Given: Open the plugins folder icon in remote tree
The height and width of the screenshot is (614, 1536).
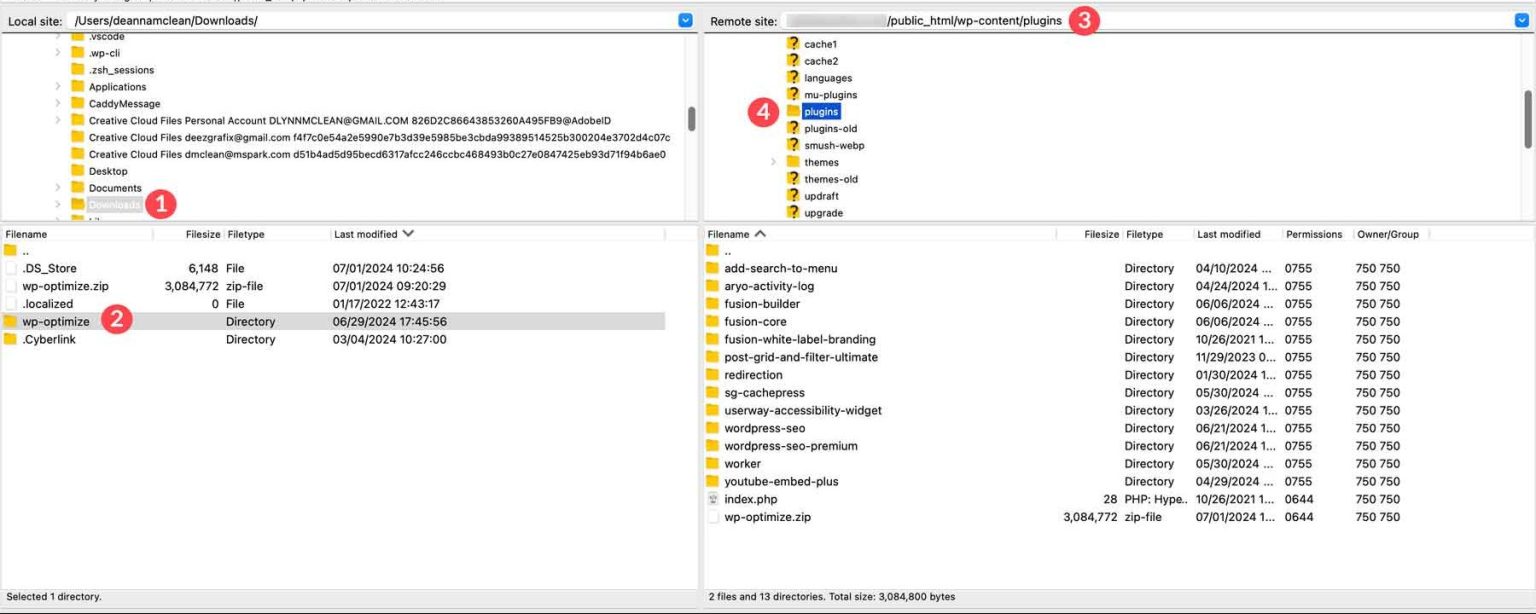Looking at the screenshot, I should pyautogui.click(x=795, y=111).
